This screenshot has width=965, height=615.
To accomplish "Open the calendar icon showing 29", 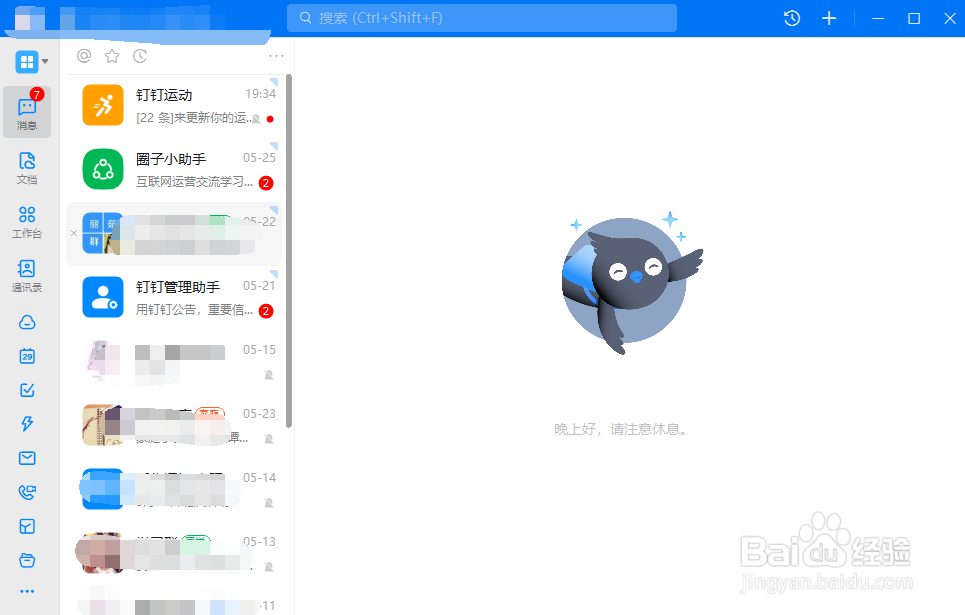I will coord(27,356).
